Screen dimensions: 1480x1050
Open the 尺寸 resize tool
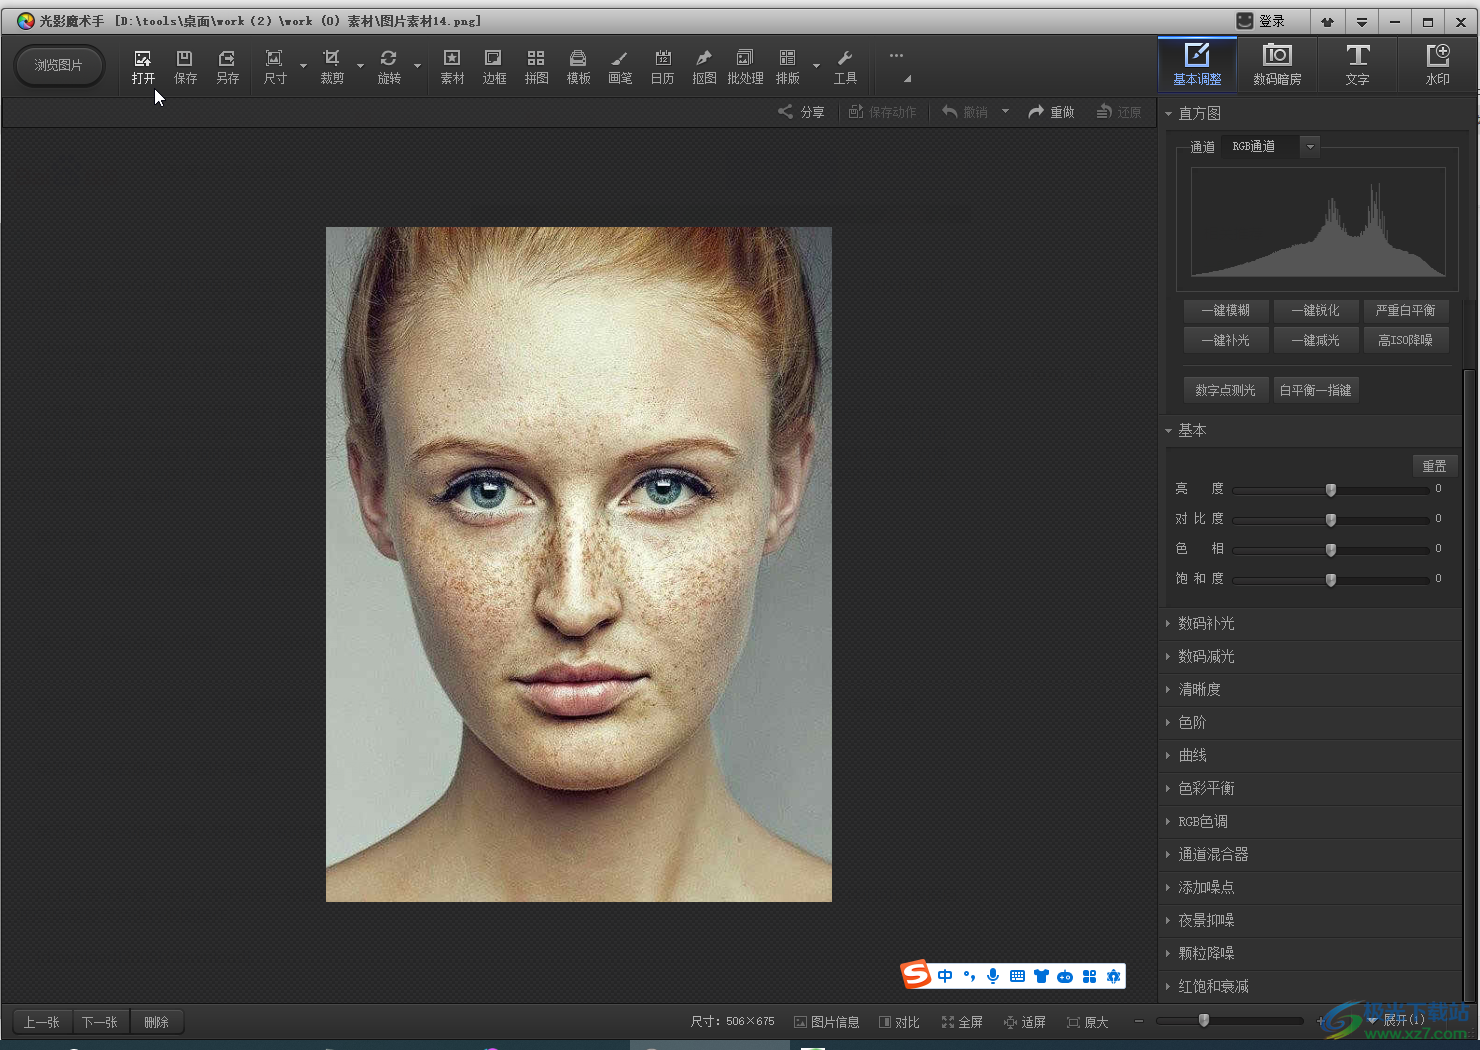click(275, 67)
